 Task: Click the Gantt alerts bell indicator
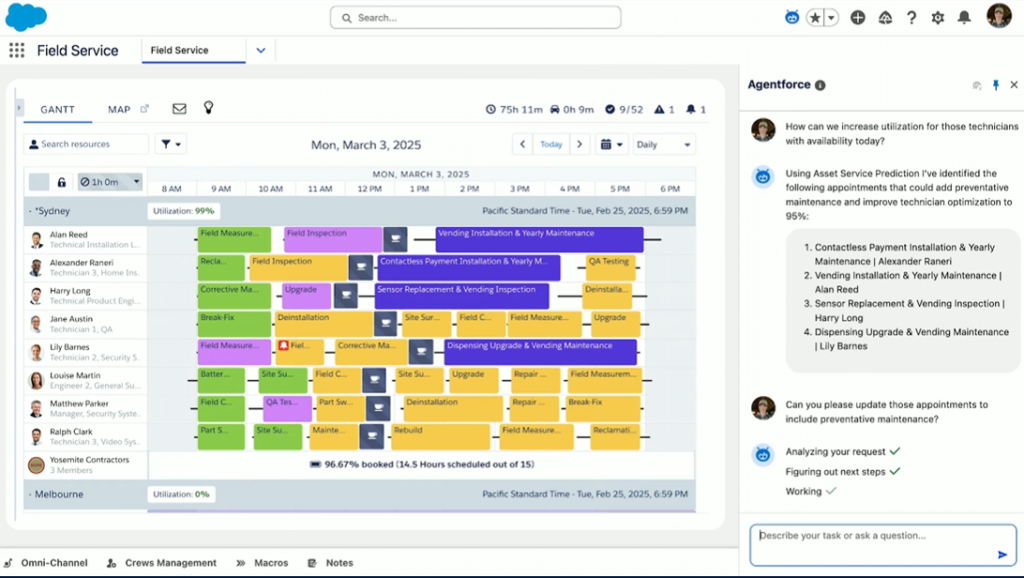pos(696,110)
